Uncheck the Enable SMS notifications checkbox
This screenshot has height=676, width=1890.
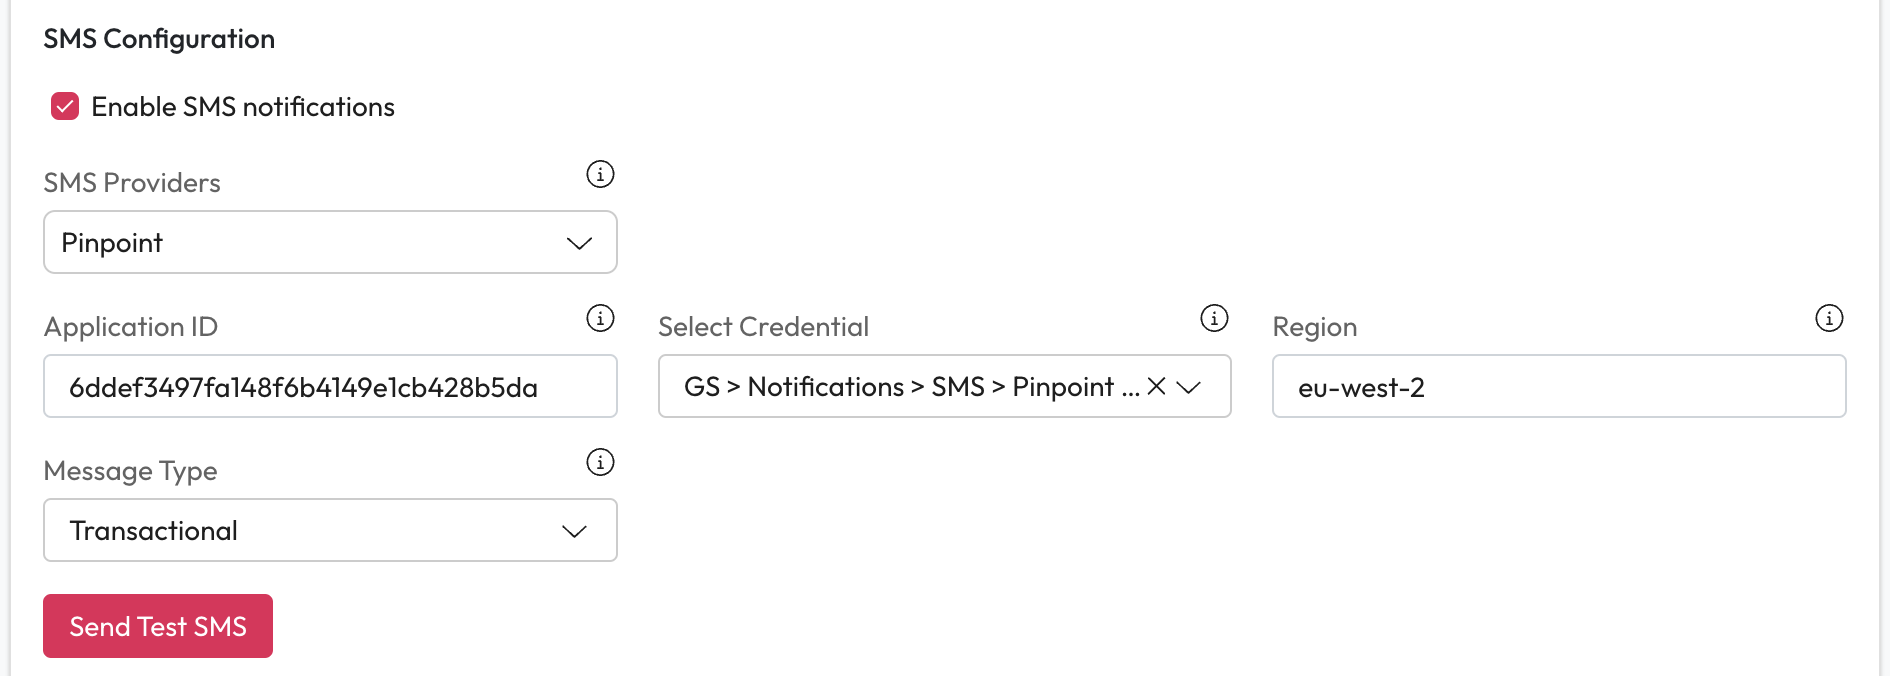(65, 106)
